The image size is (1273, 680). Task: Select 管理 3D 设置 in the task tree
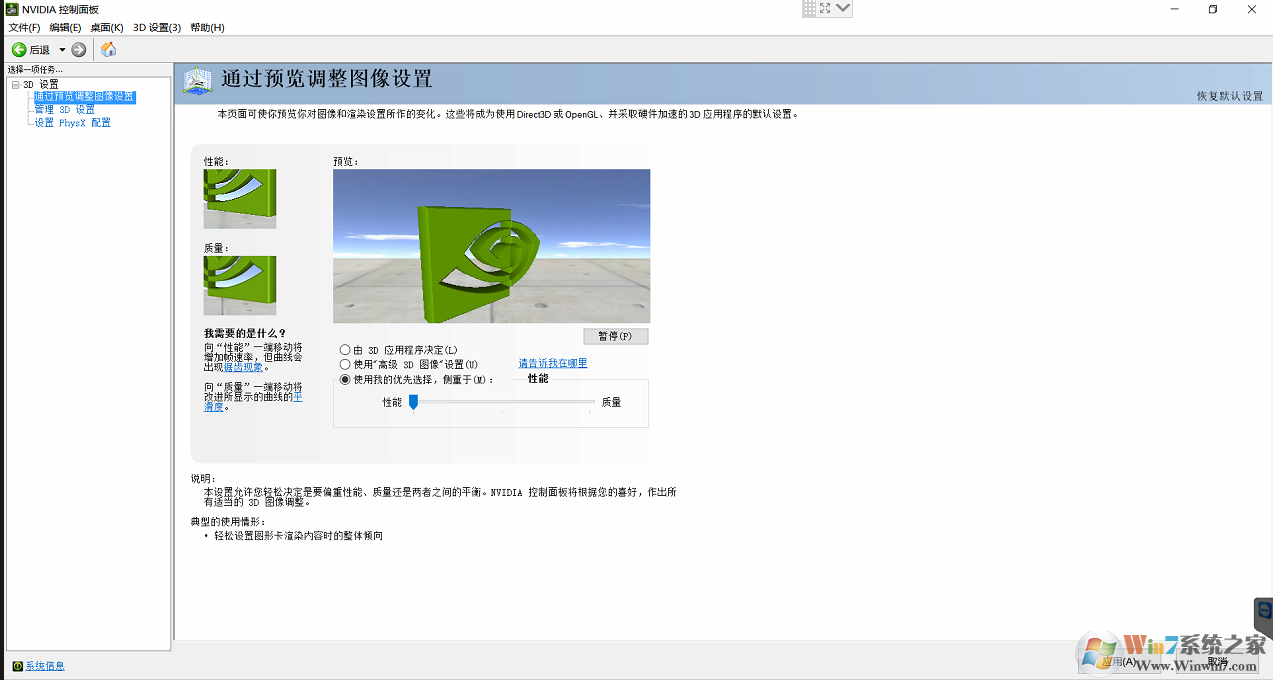click(x=65, y=109)
